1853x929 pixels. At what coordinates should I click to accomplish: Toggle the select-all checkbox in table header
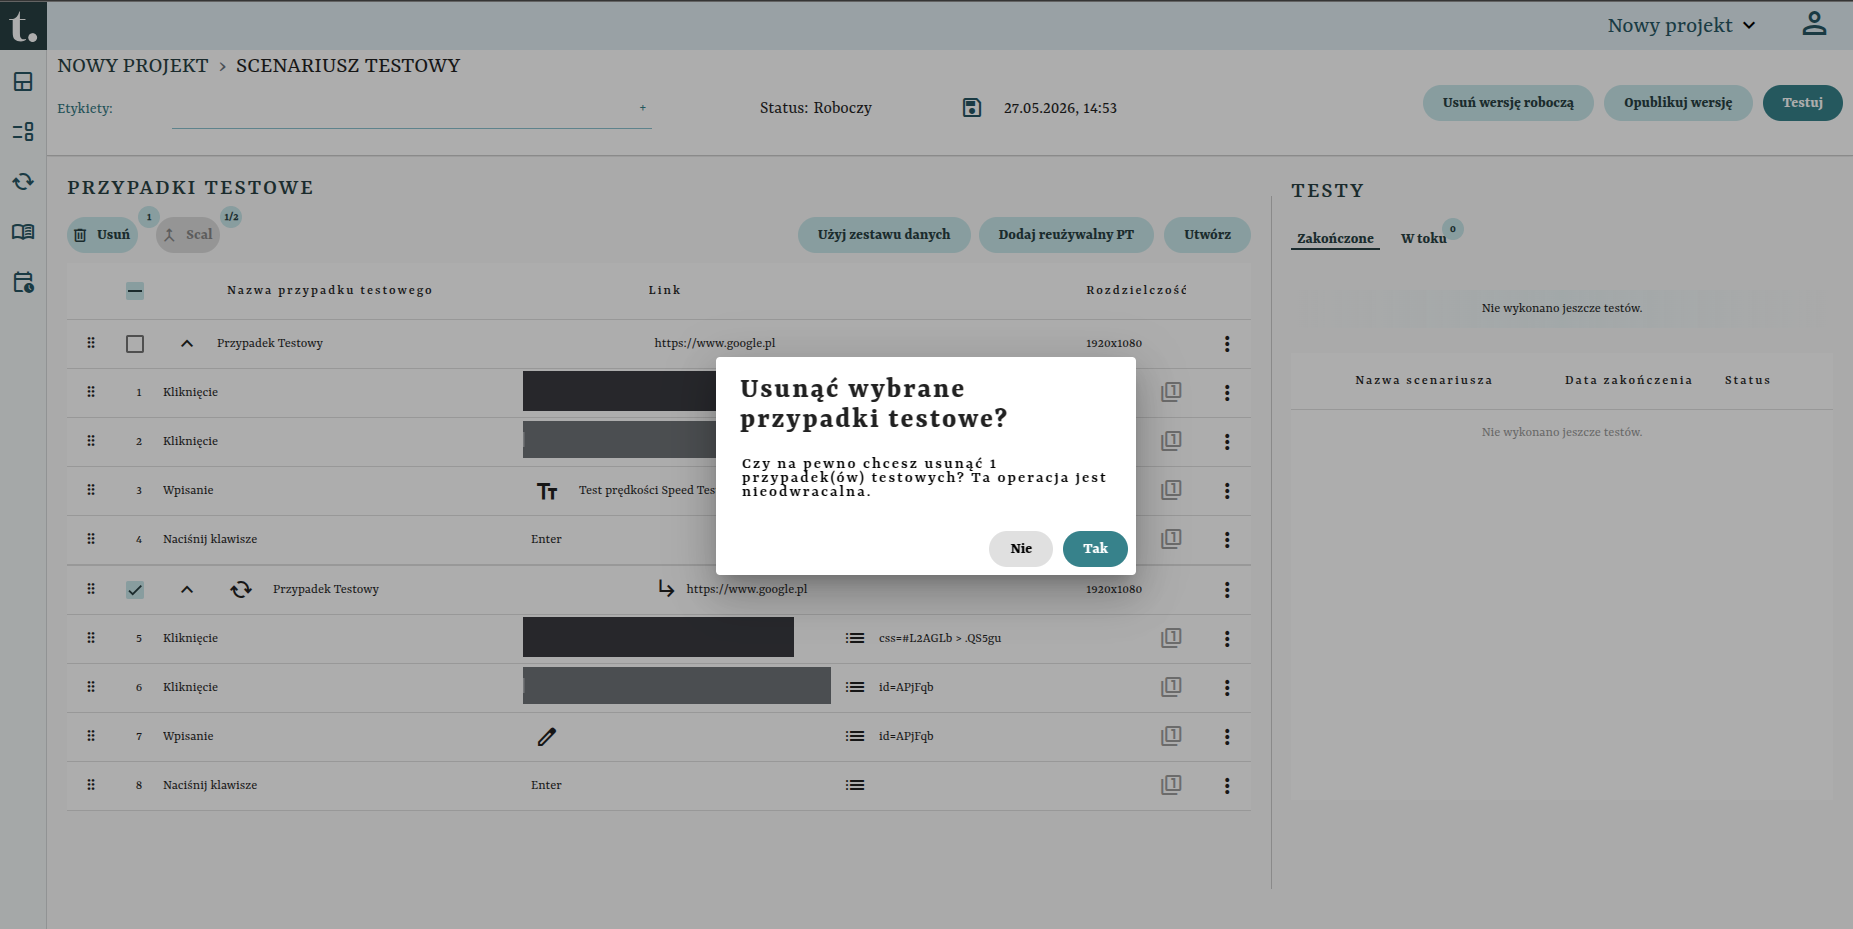pyautogui.click(x=135, y=291)
